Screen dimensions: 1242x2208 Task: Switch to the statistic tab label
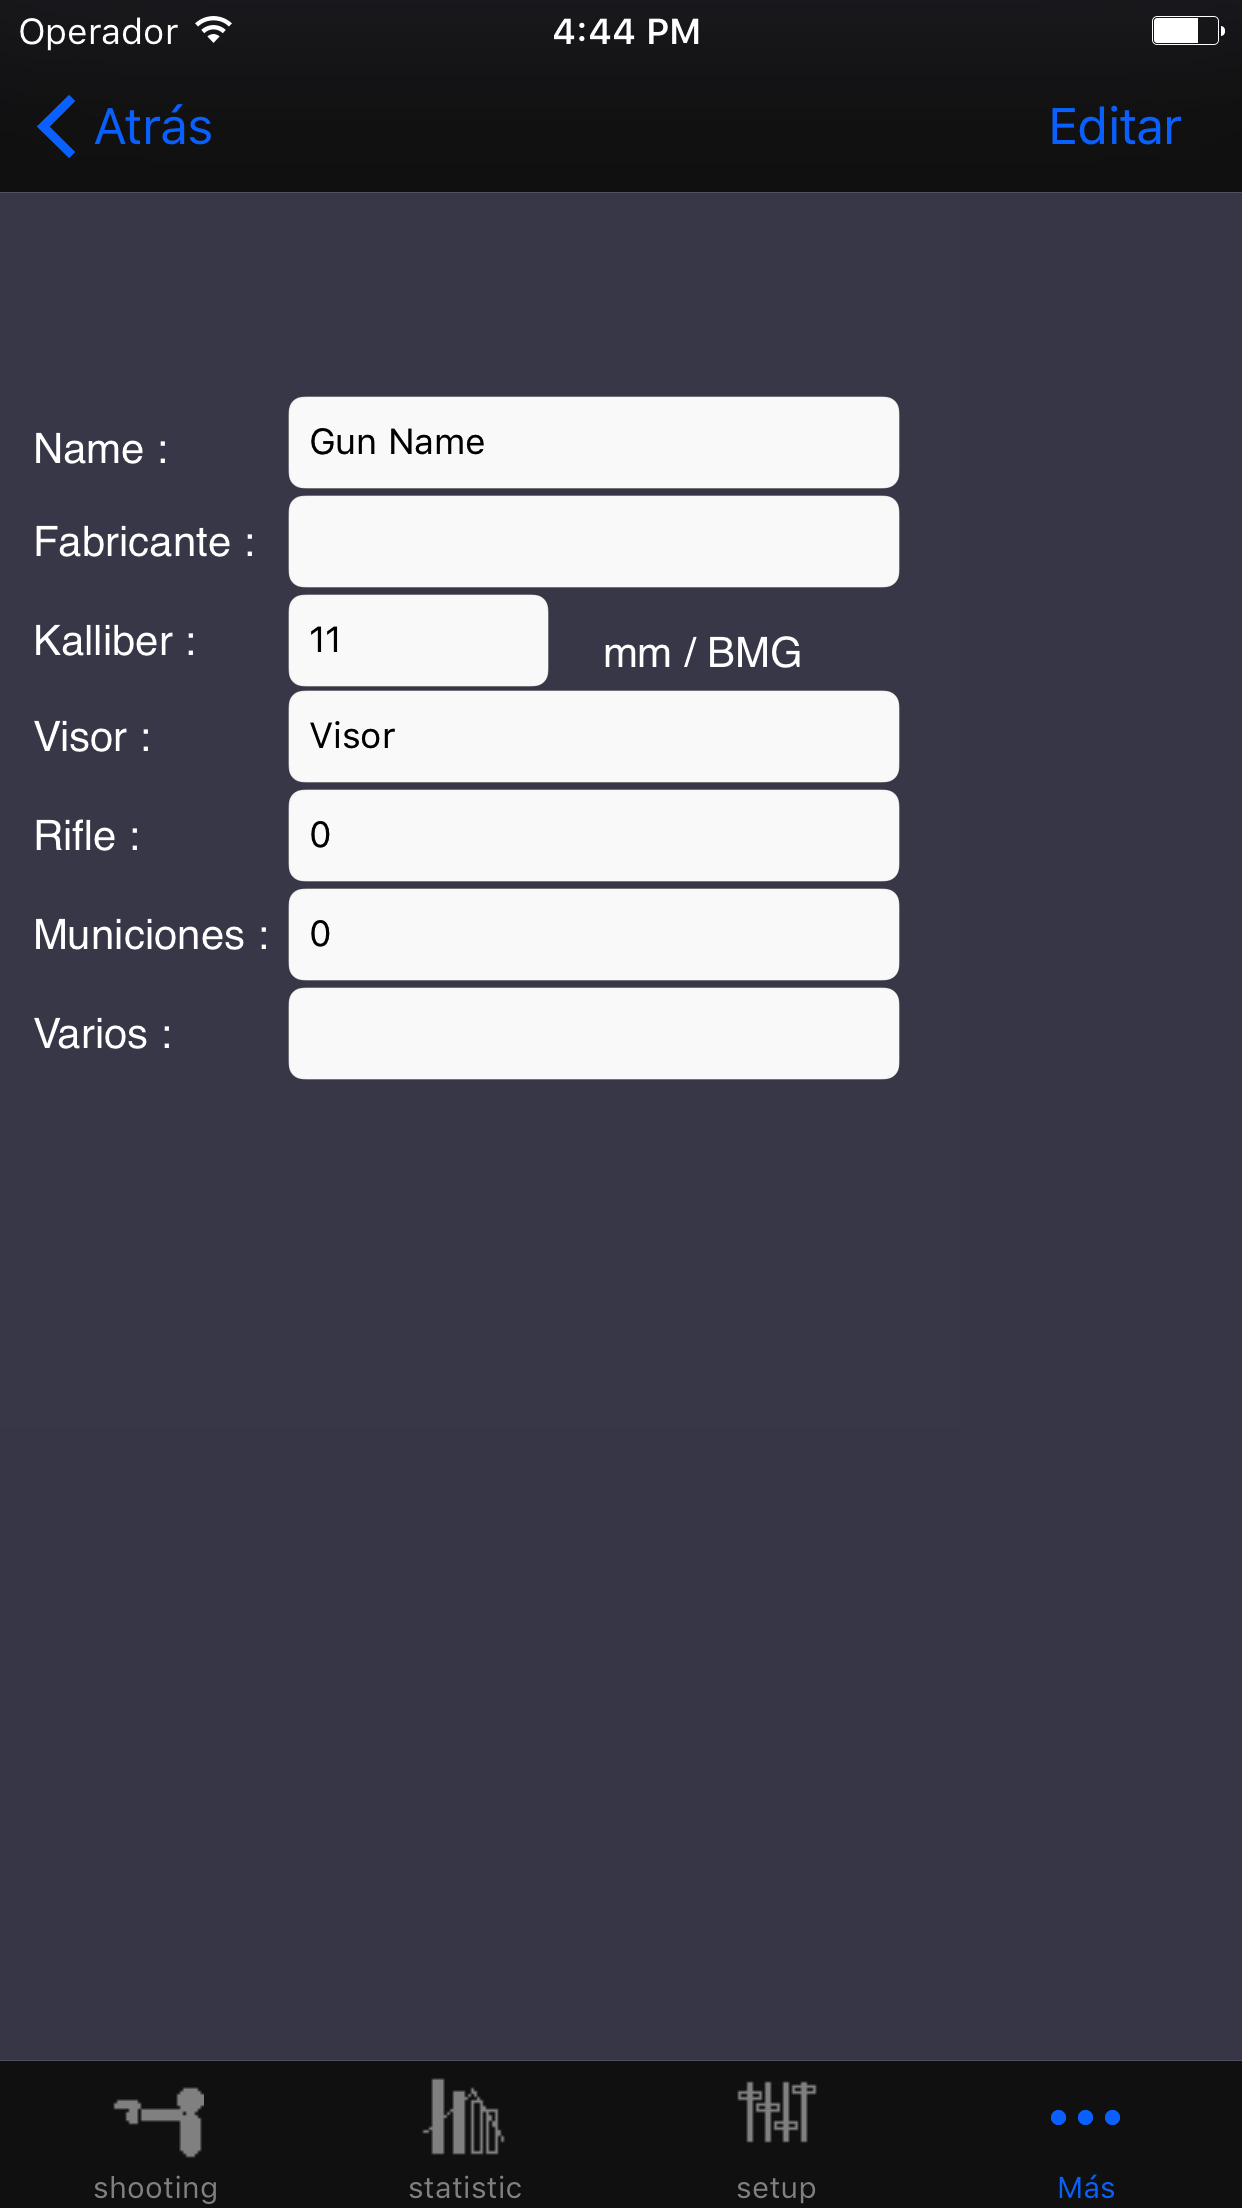(x=465, y=2187)
